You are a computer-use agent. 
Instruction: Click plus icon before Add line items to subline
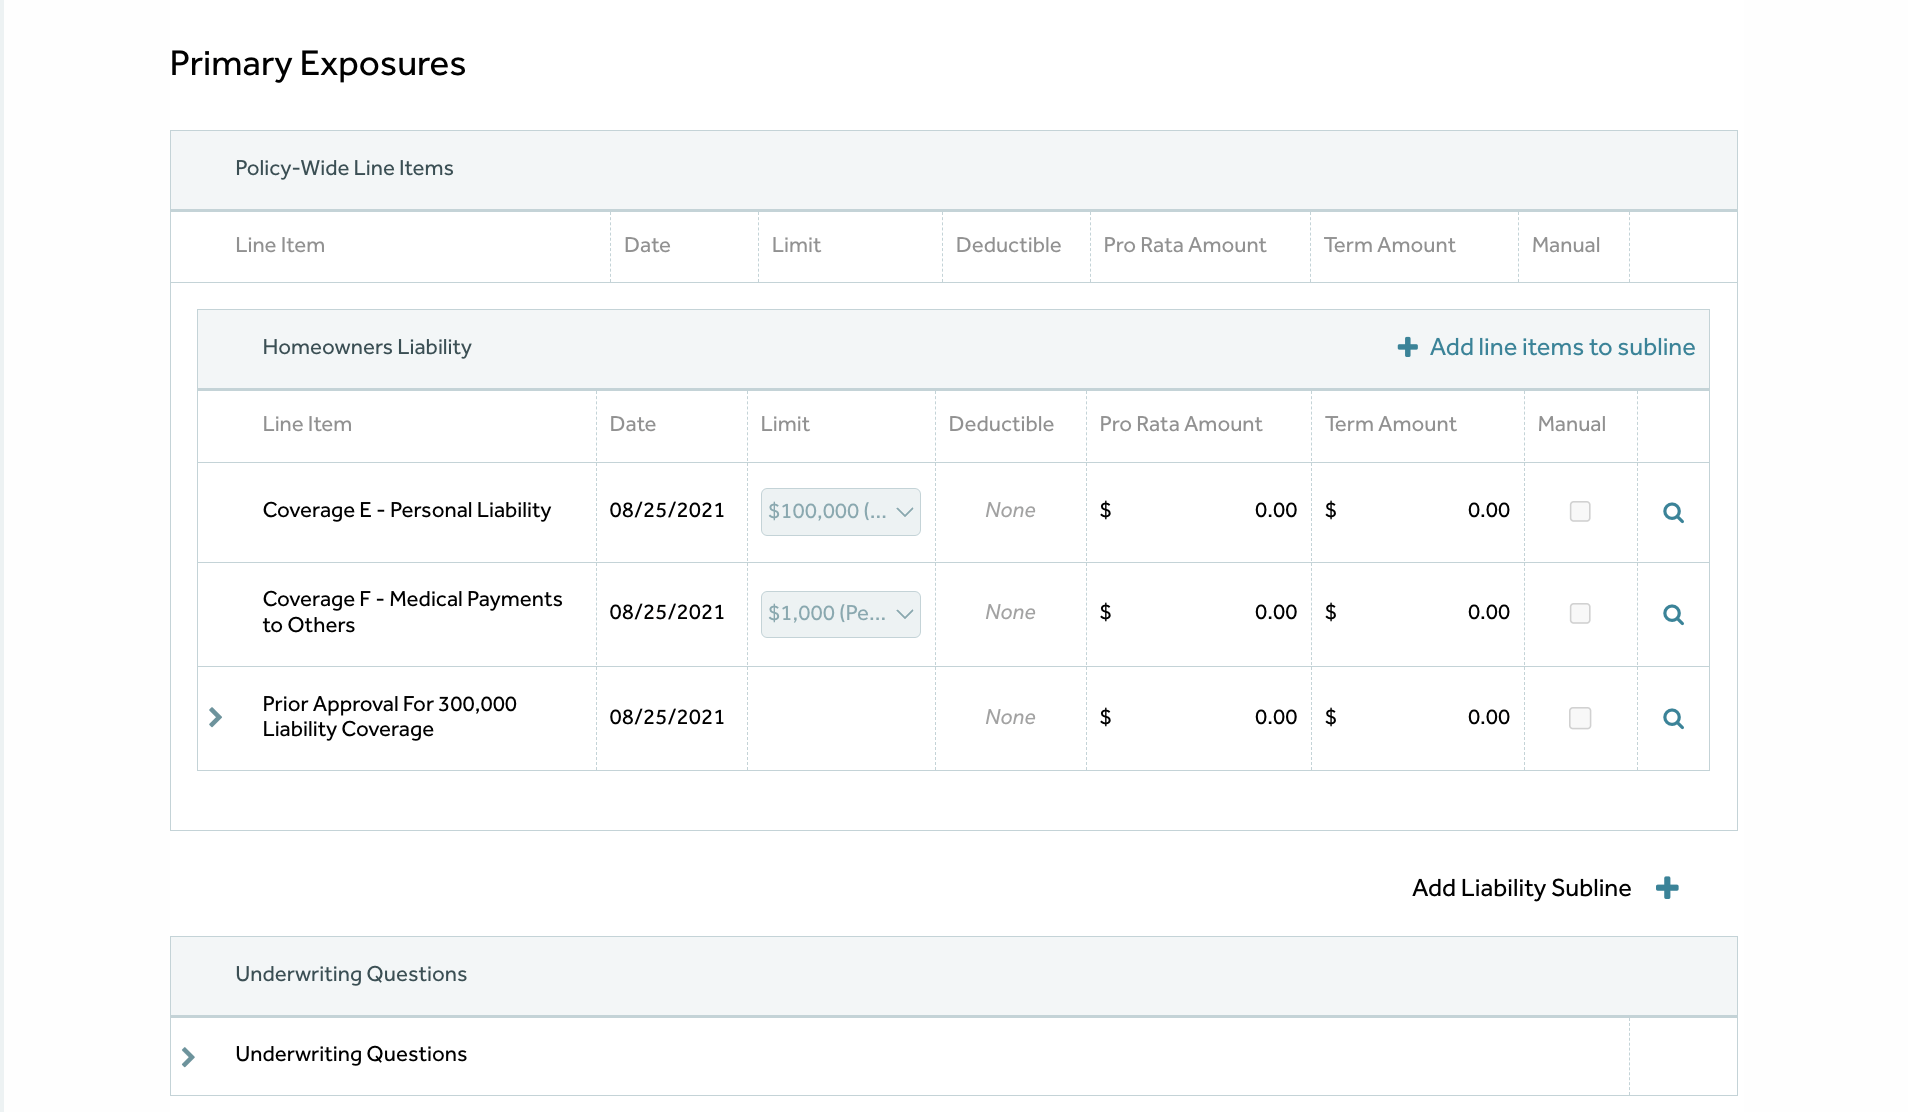[1407, 347]
